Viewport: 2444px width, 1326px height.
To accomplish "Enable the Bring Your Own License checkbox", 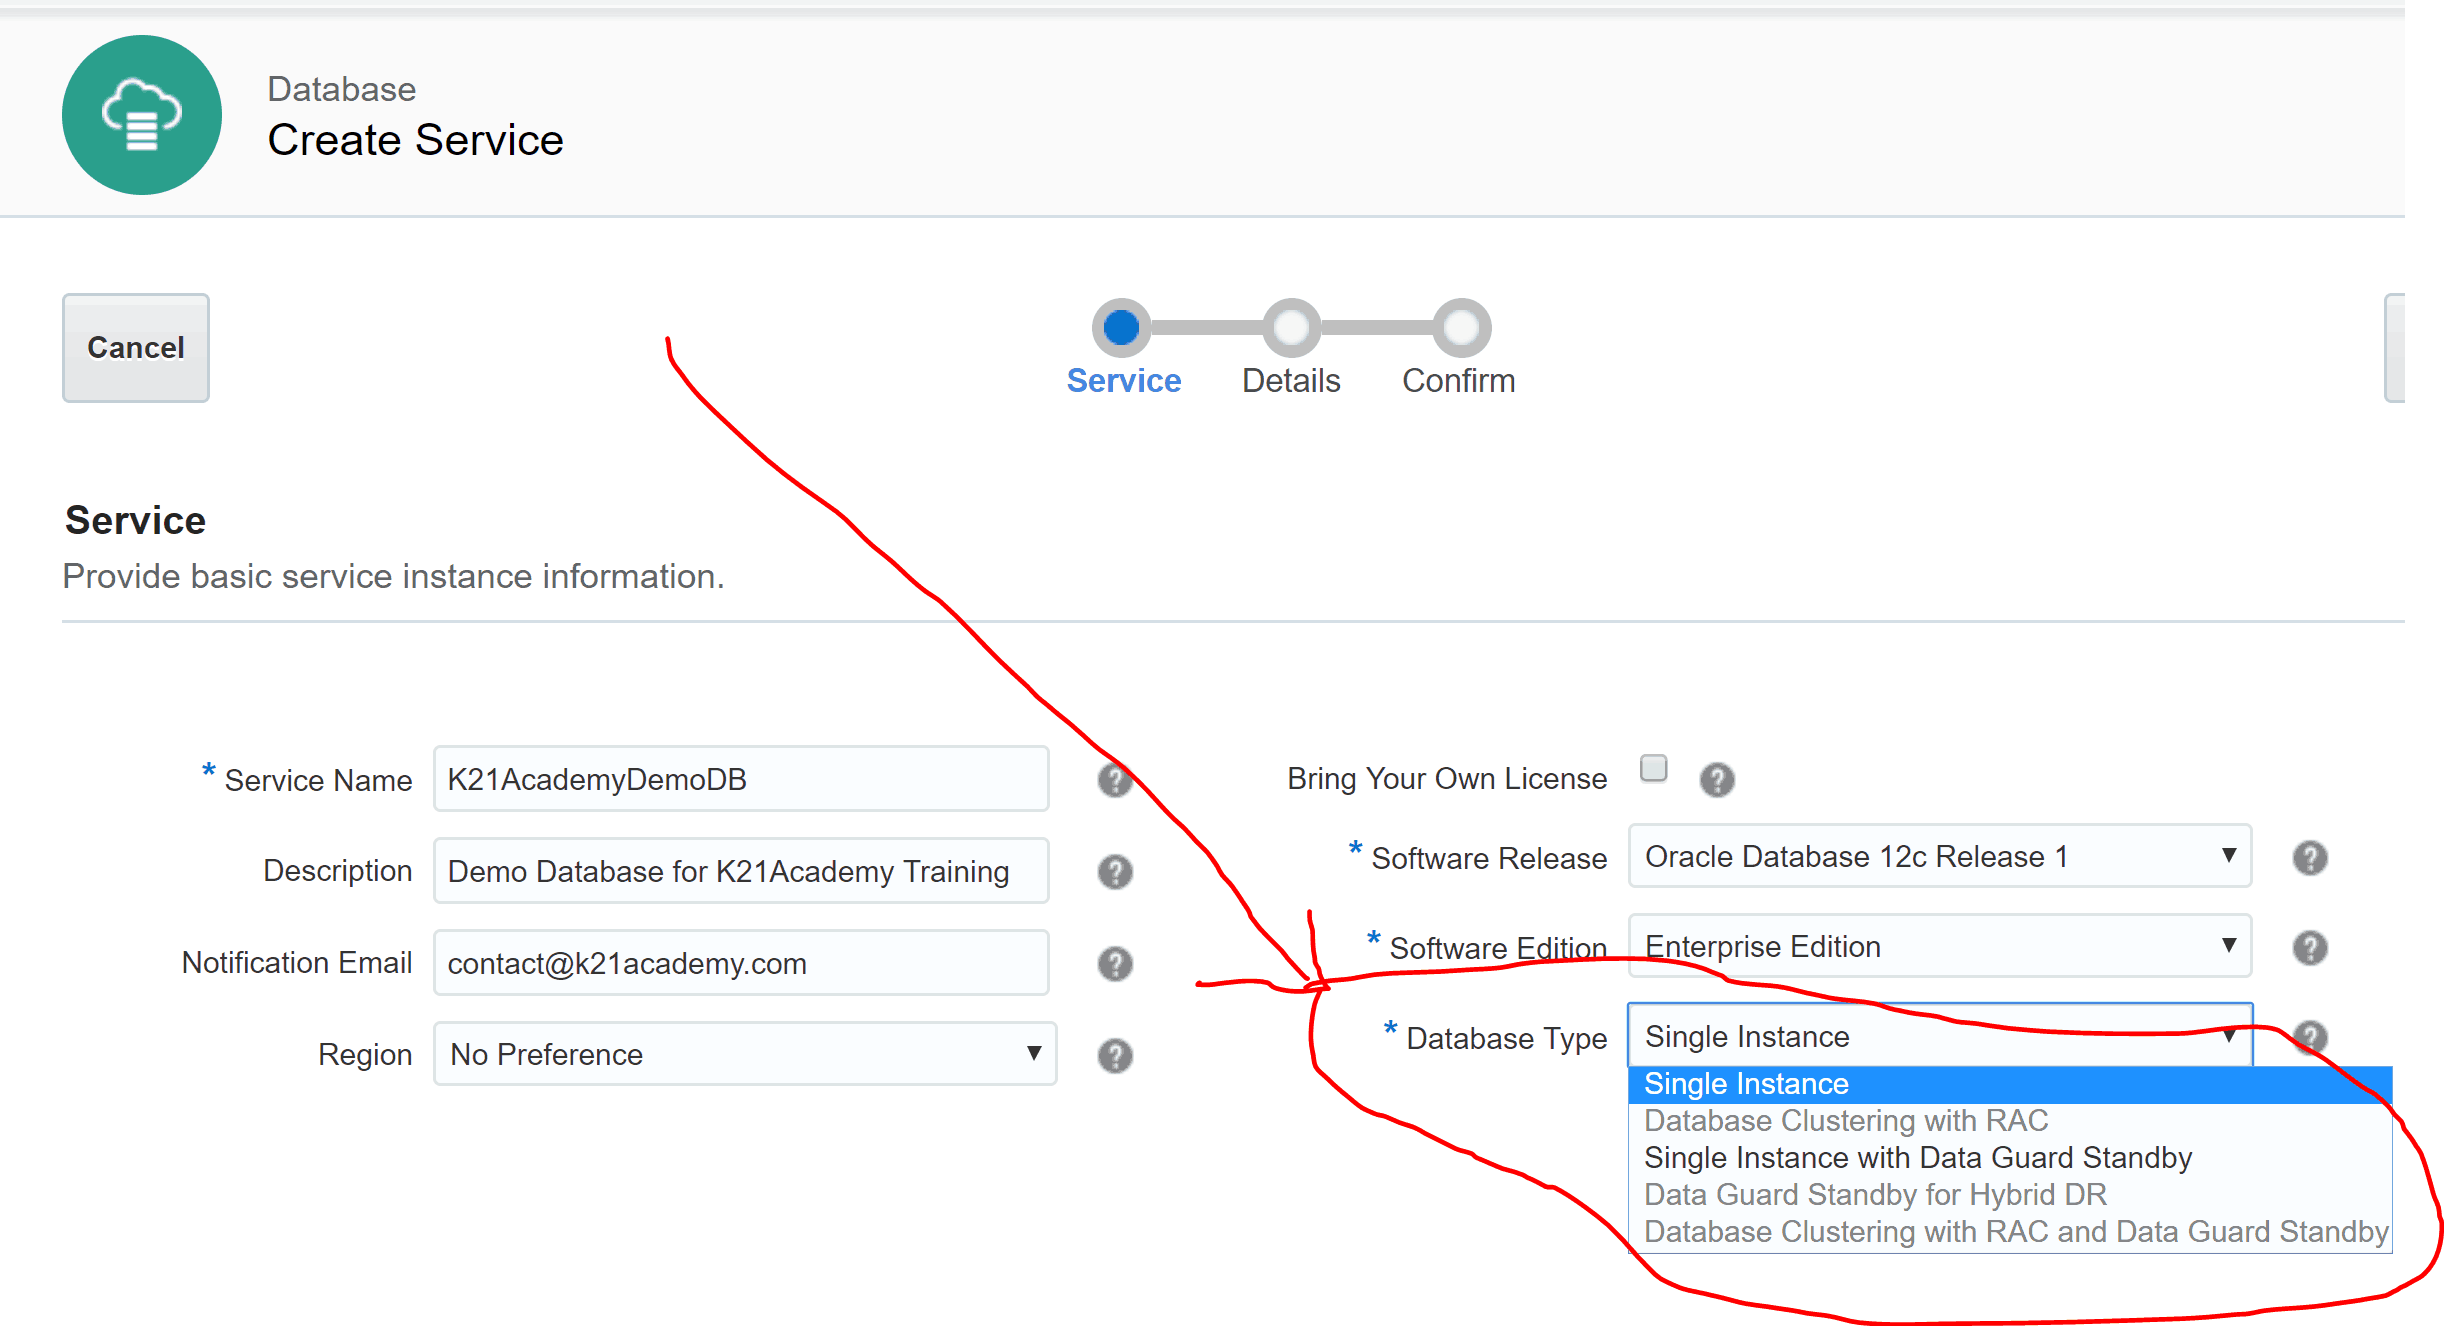I will (1655, 769).
